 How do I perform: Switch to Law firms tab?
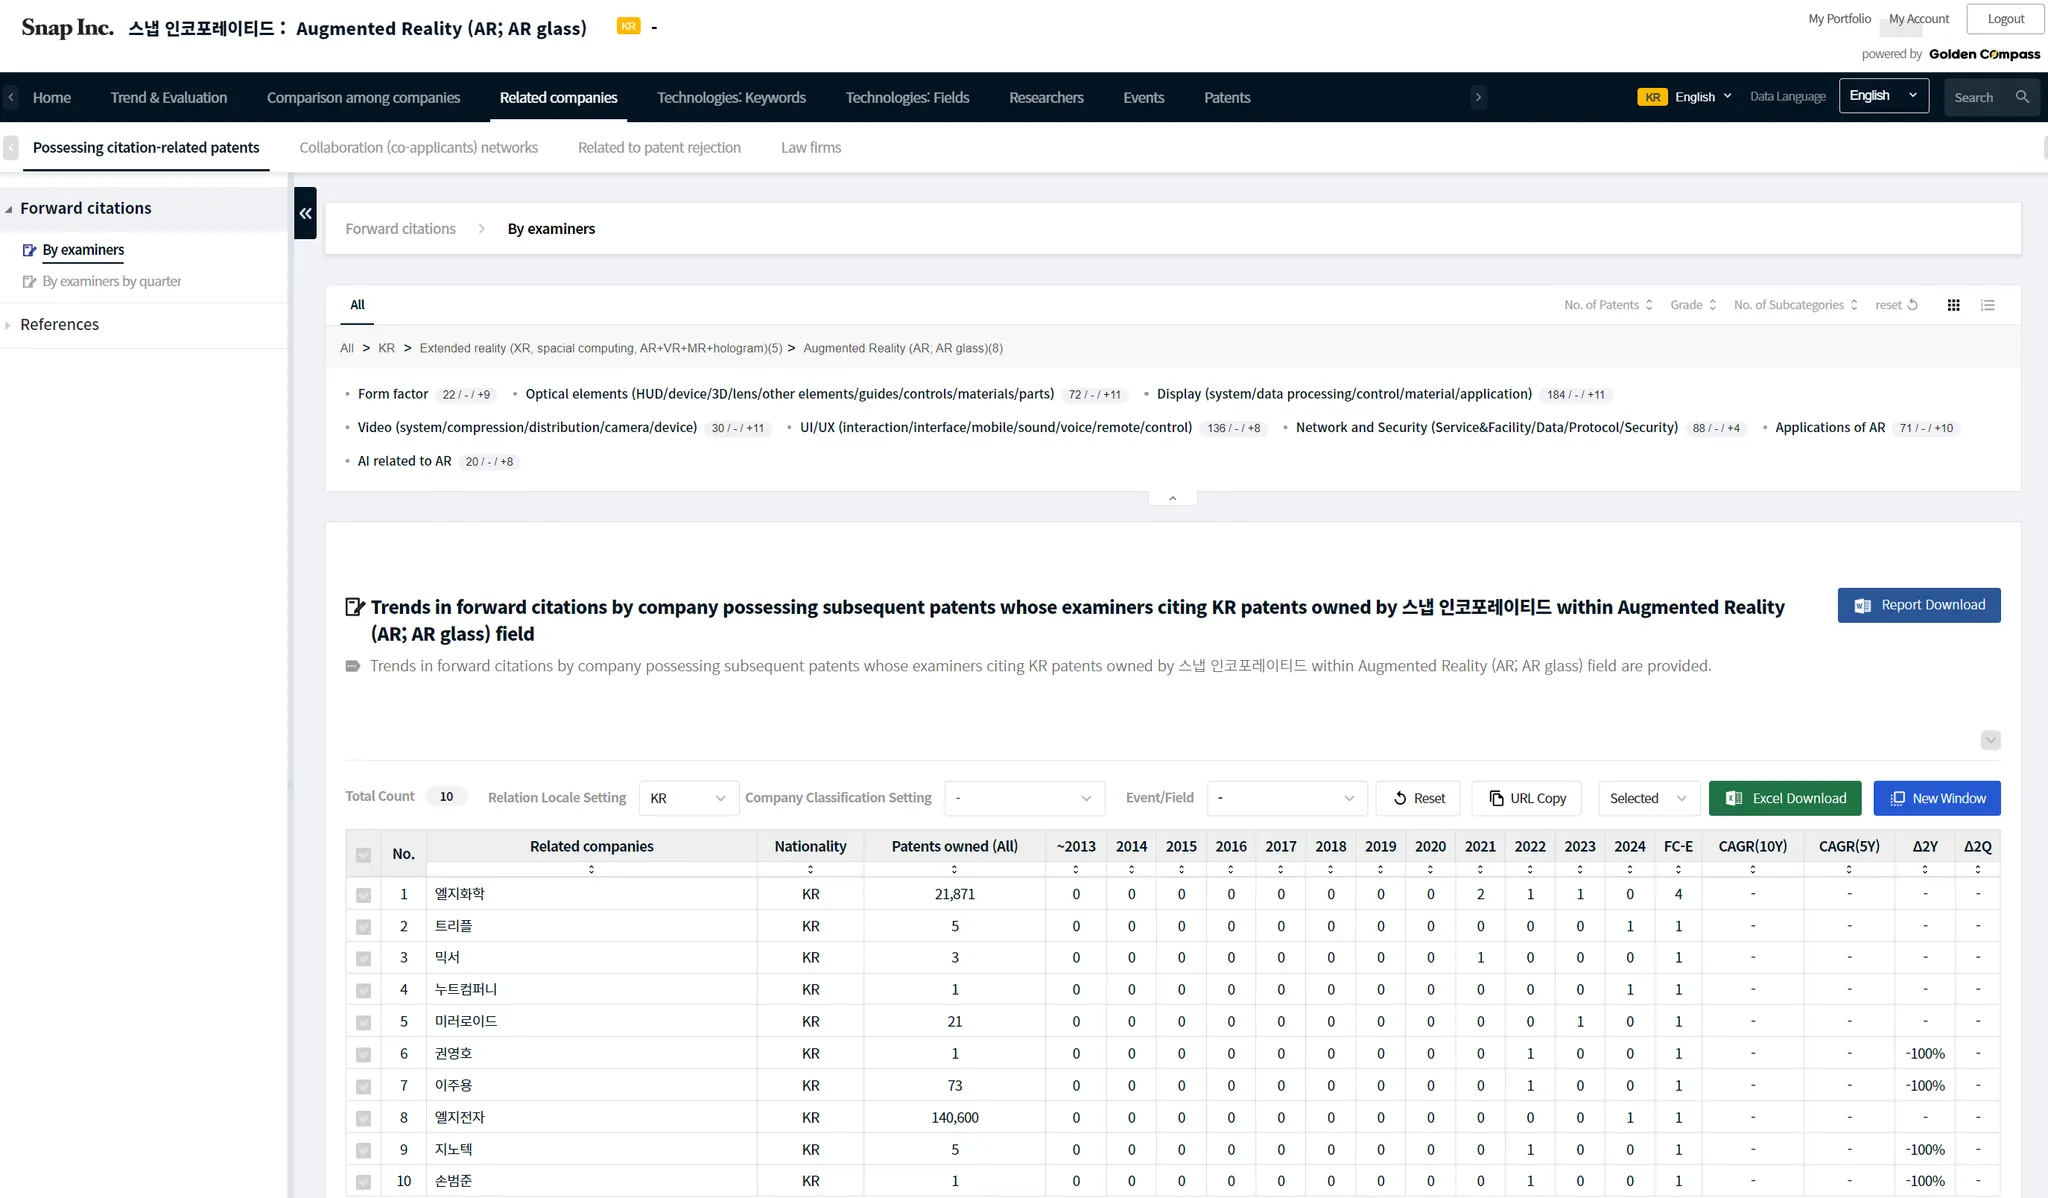(x=810, y=147)
